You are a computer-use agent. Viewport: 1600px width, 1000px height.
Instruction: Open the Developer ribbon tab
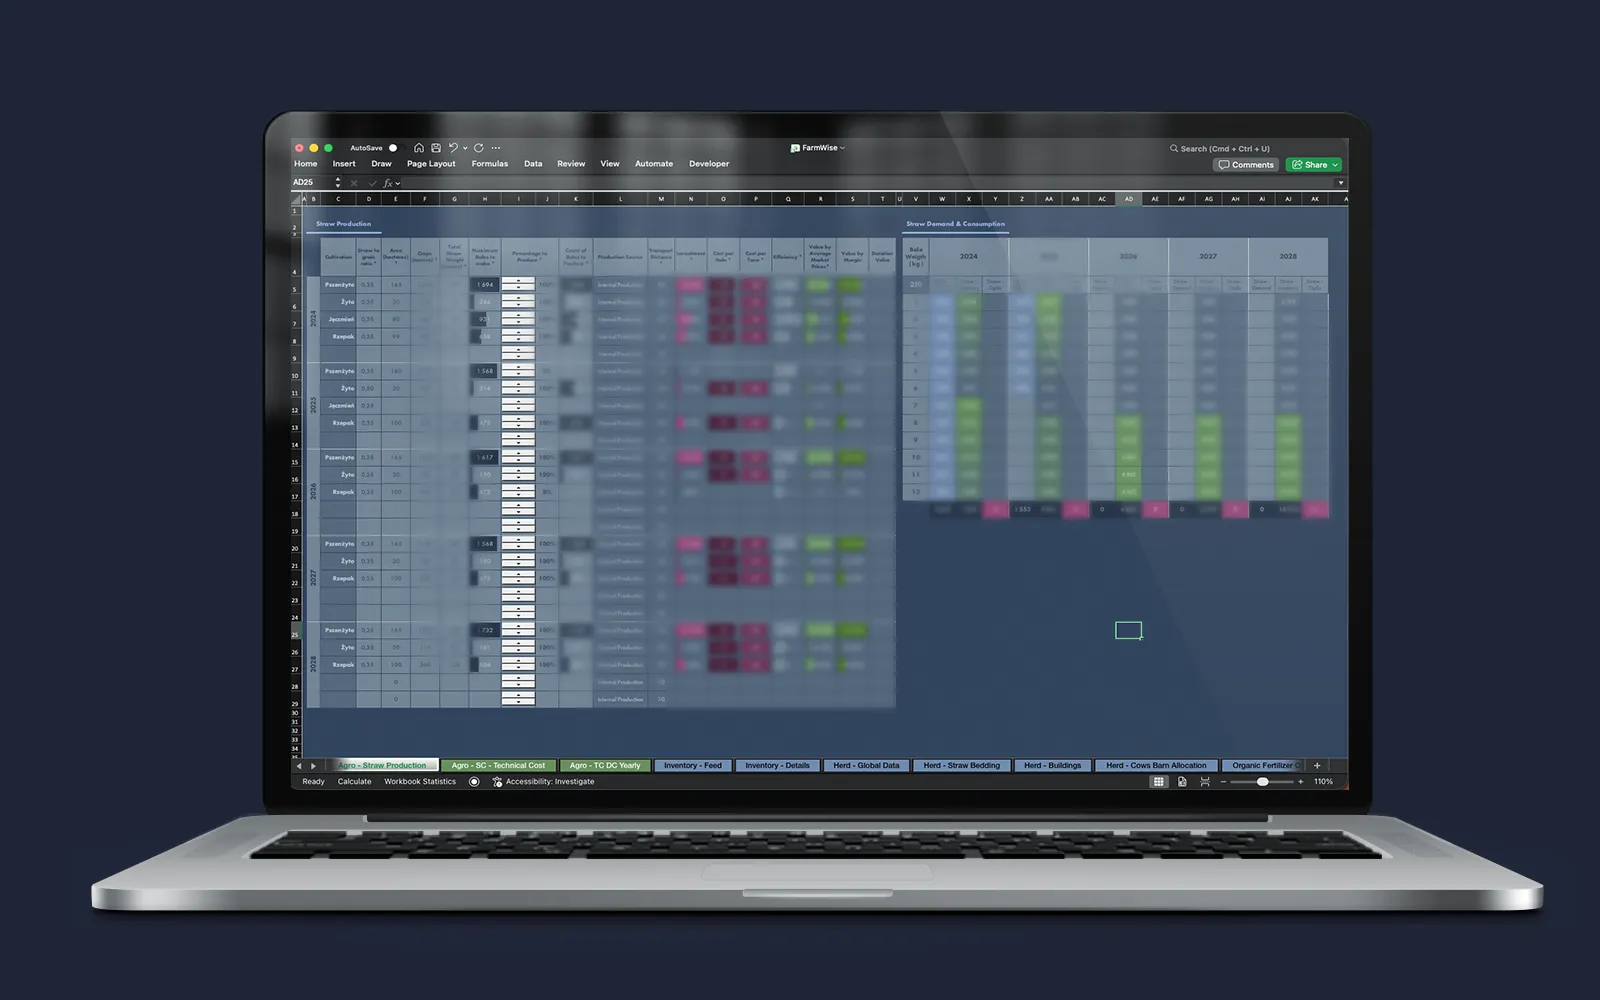click(x=709, y=164)
